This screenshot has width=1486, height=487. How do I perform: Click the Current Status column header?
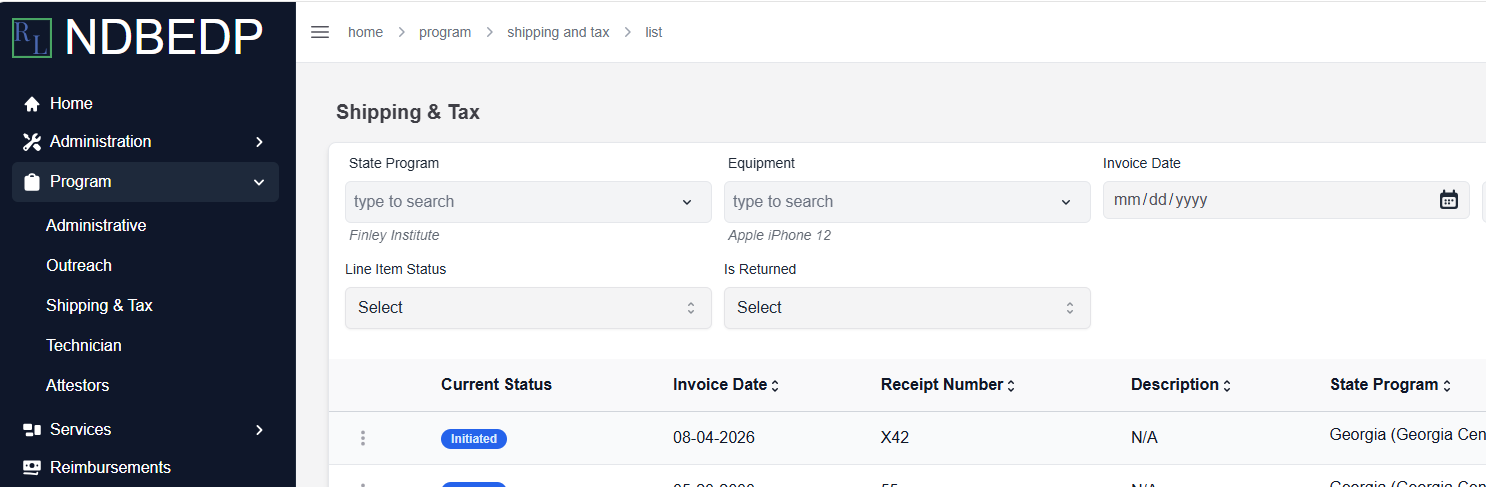click(496, 385)
